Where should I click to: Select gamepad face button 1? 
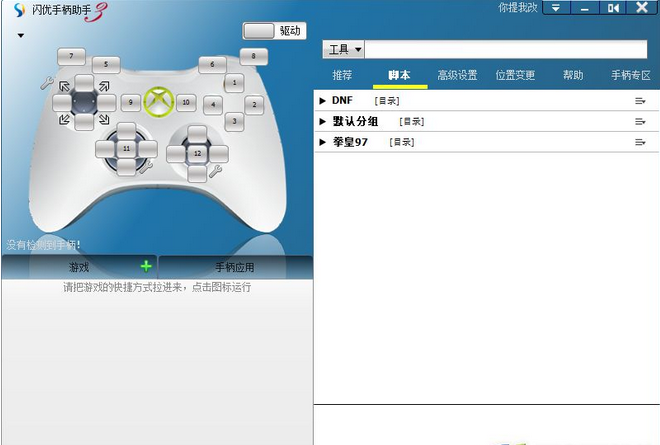tap(234, 83)
